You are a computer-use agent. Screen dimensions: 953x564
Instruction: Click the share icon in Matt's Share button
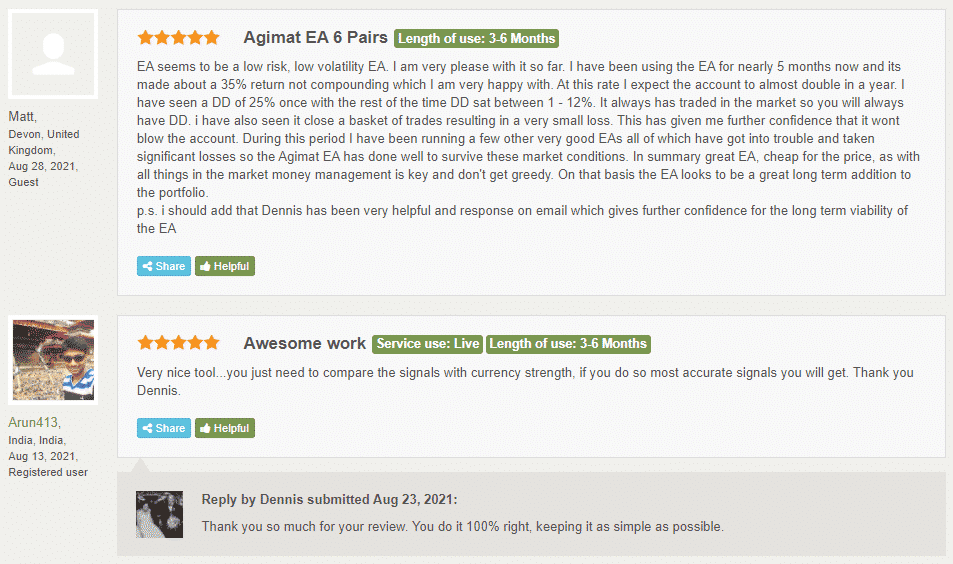pos(147,266)
